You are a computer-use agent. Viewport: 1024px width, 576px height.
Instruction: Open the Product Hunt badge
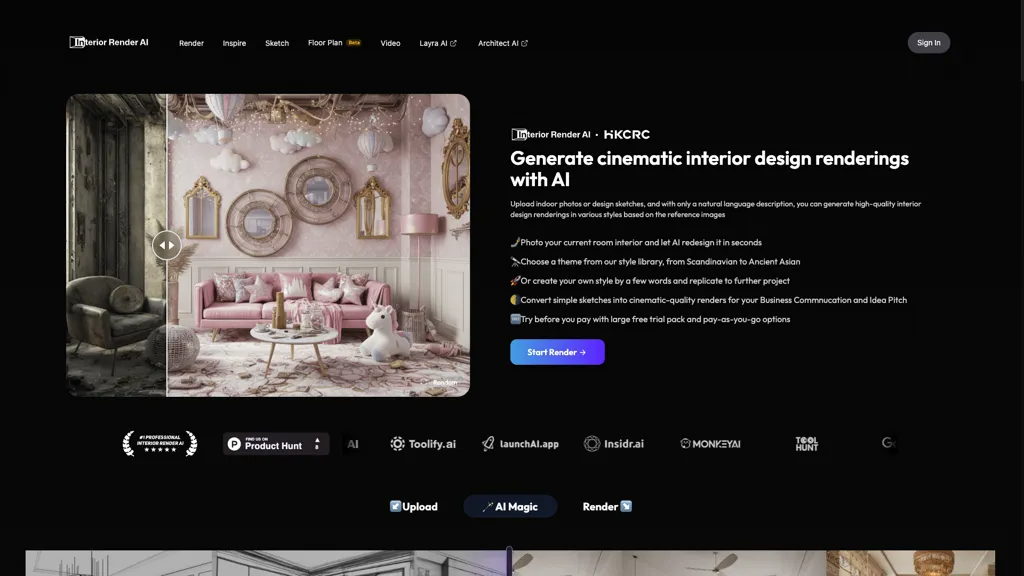point(276,444)
